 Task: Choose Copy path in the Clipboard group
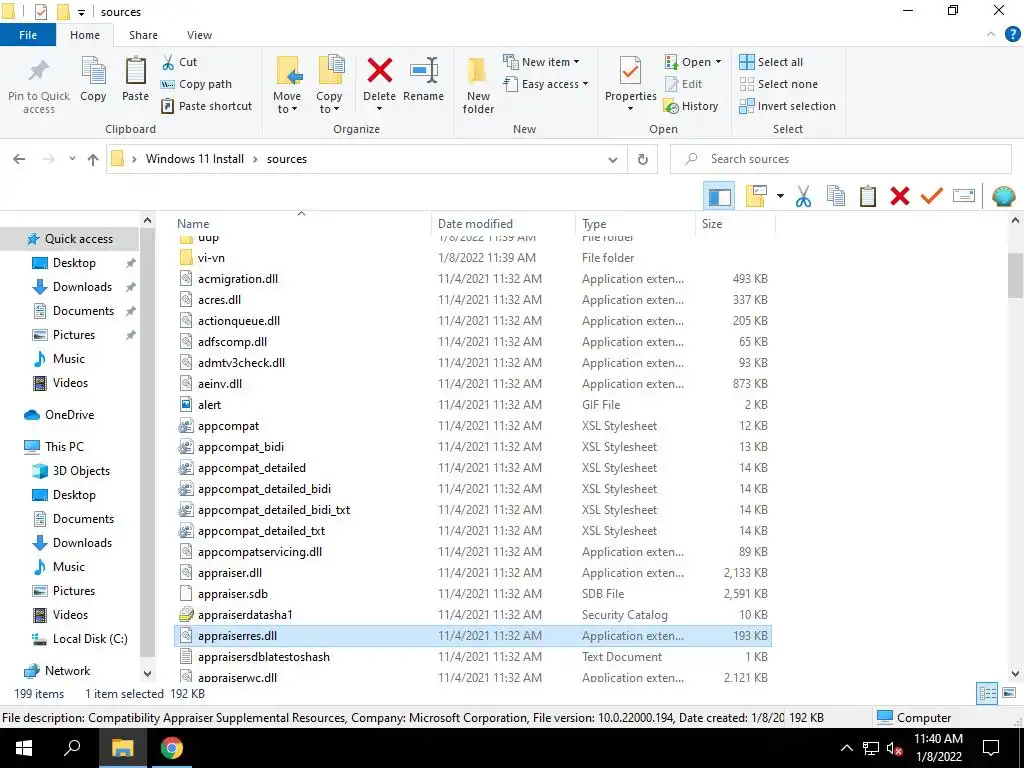pos(196,84)
